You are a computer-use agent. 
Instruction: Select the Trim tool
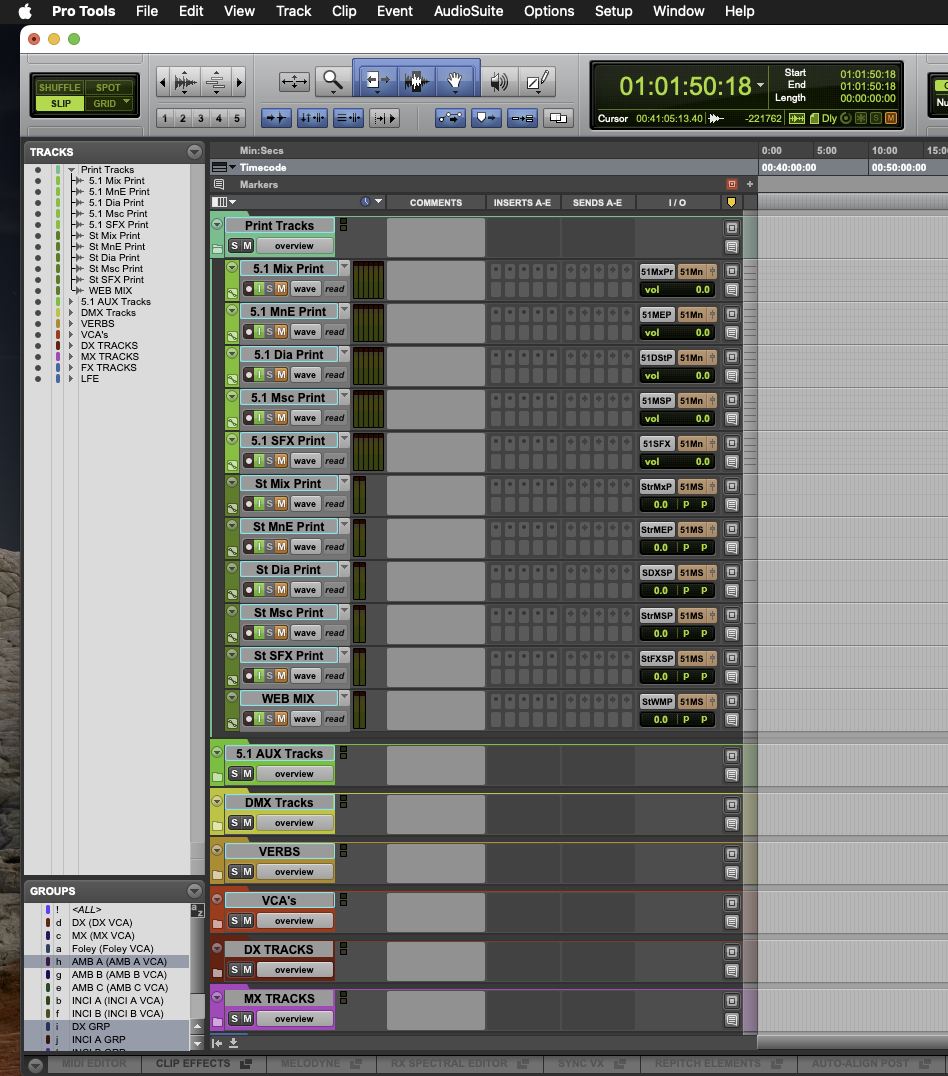376,82
